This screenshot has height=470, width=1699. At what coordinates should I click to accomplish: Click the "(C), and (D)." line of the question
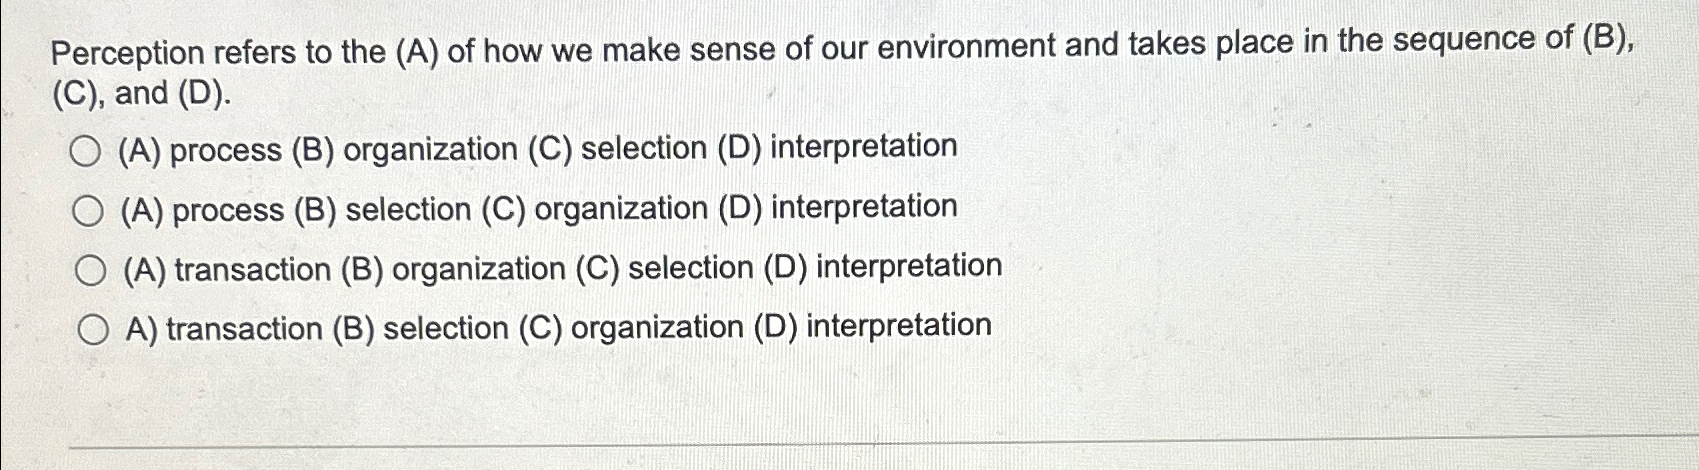point(140,95)
